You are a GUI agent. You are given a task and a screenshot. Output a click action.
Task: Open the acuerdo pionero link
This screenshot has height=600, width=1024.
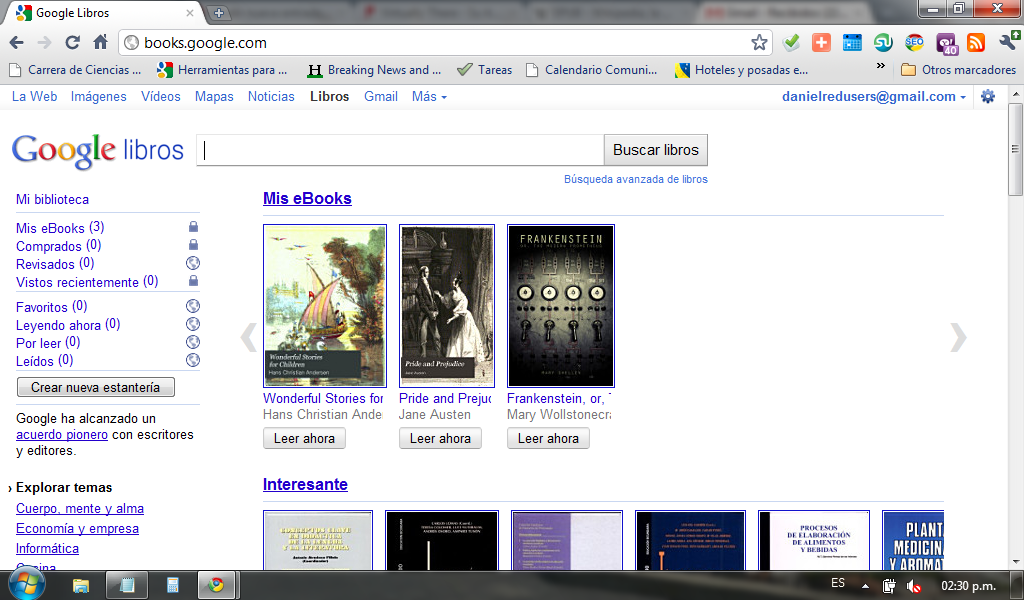tap(62, 435)
